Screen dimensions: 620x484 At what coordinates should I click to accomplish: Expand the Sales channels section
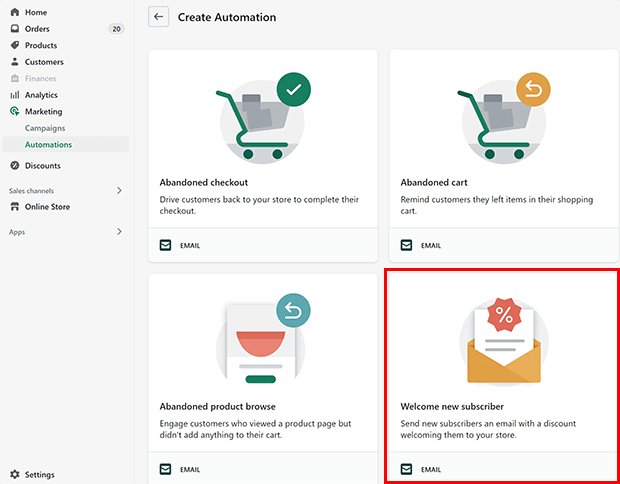(x=119, y=190)
